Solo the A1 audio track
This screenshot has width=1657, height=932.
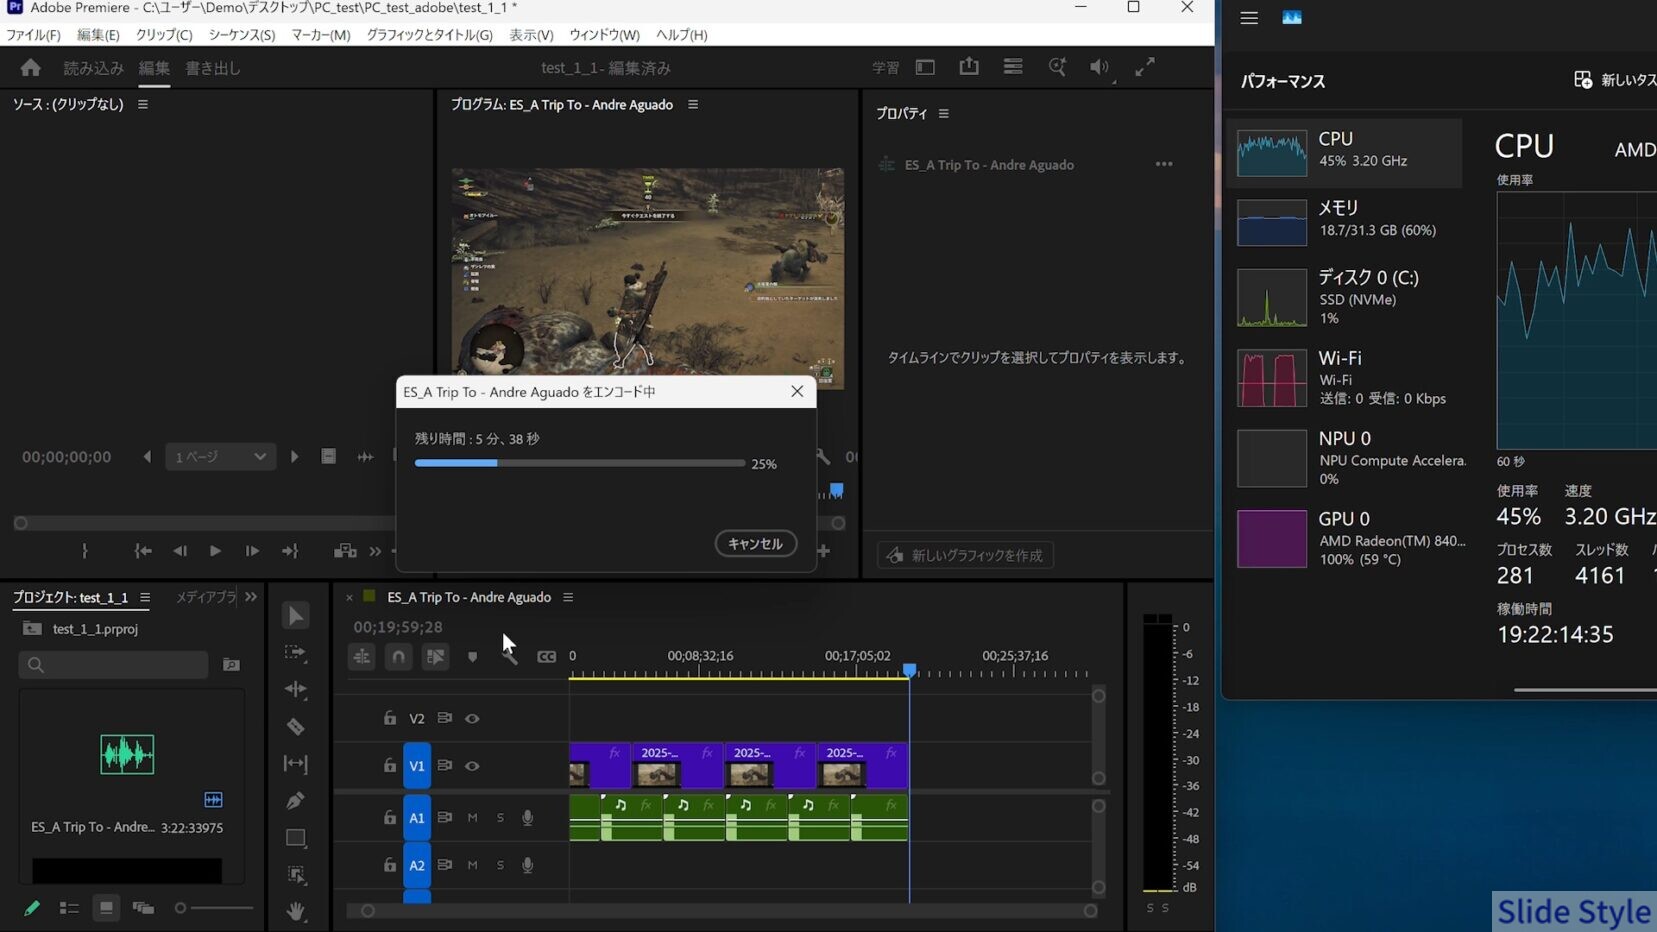pos(500,818)
